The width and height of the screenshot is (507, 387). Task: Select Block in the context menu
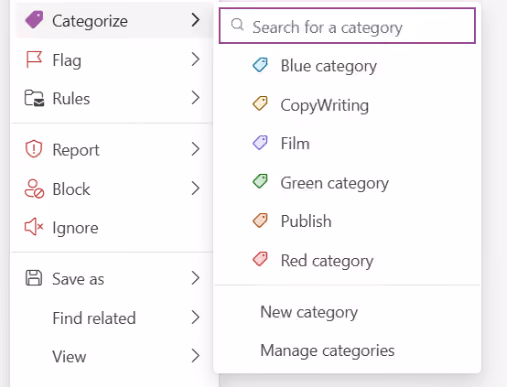[113, 189]
